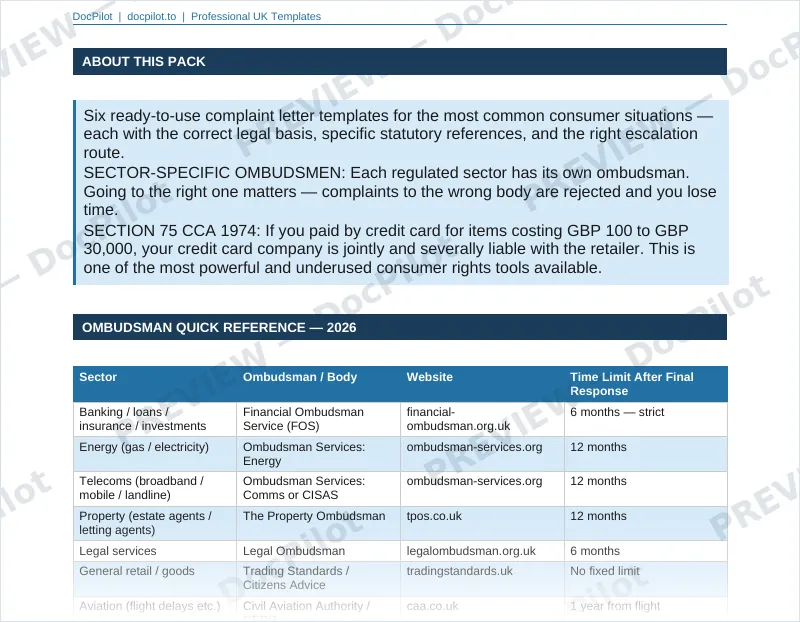The height and width of the screenshot is (622, 800).
Task: Click 'The Property Ombudsman' cell
Action: tap(318, 523)
